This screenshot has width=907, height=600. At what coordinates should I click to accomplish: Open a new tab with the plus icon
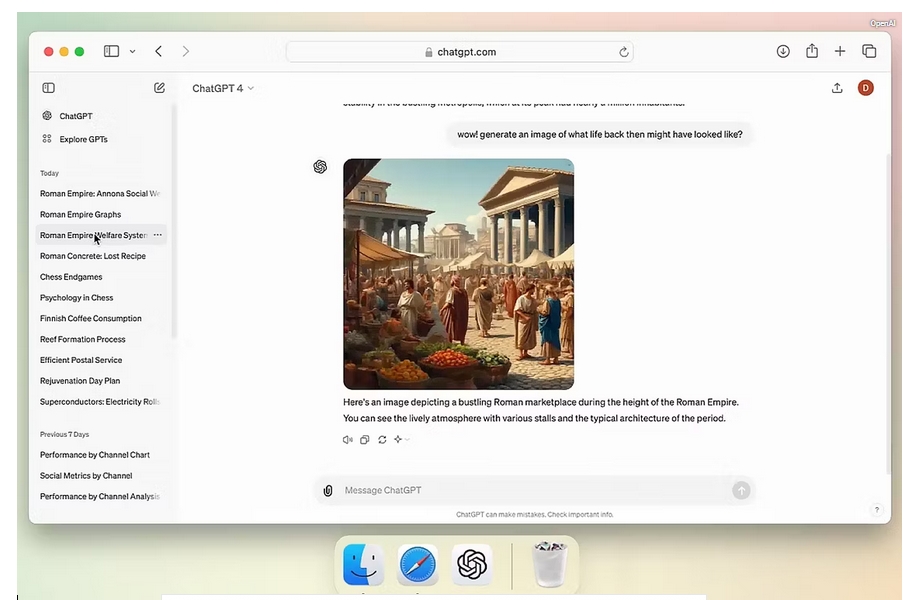pyautogui.click(x=840, y=51)
